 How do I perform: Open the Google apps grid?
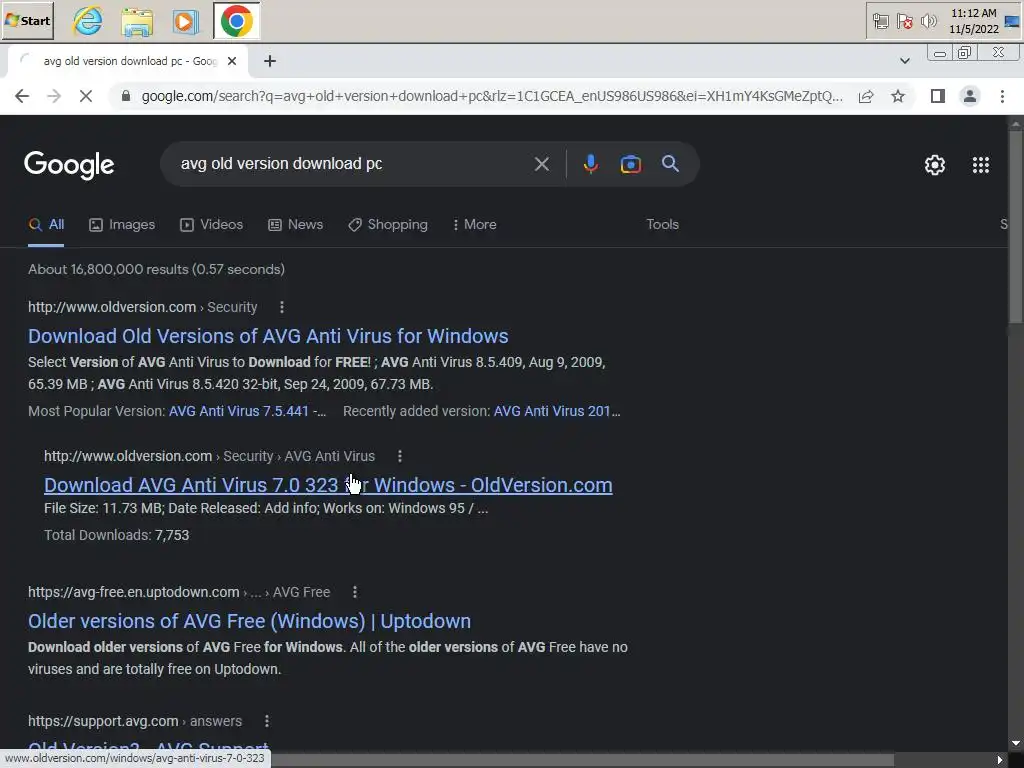[x=980, y=165]
